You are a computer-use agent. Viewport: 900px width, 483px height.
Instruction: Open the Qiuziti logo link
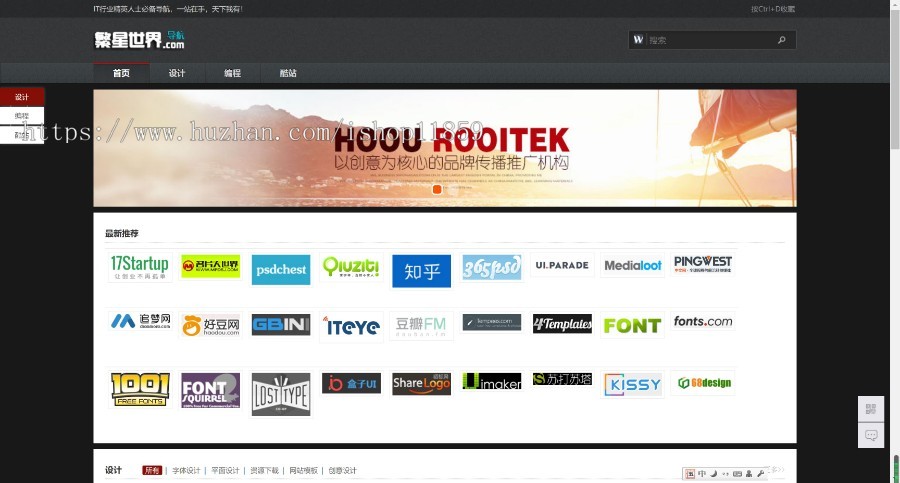351,267
